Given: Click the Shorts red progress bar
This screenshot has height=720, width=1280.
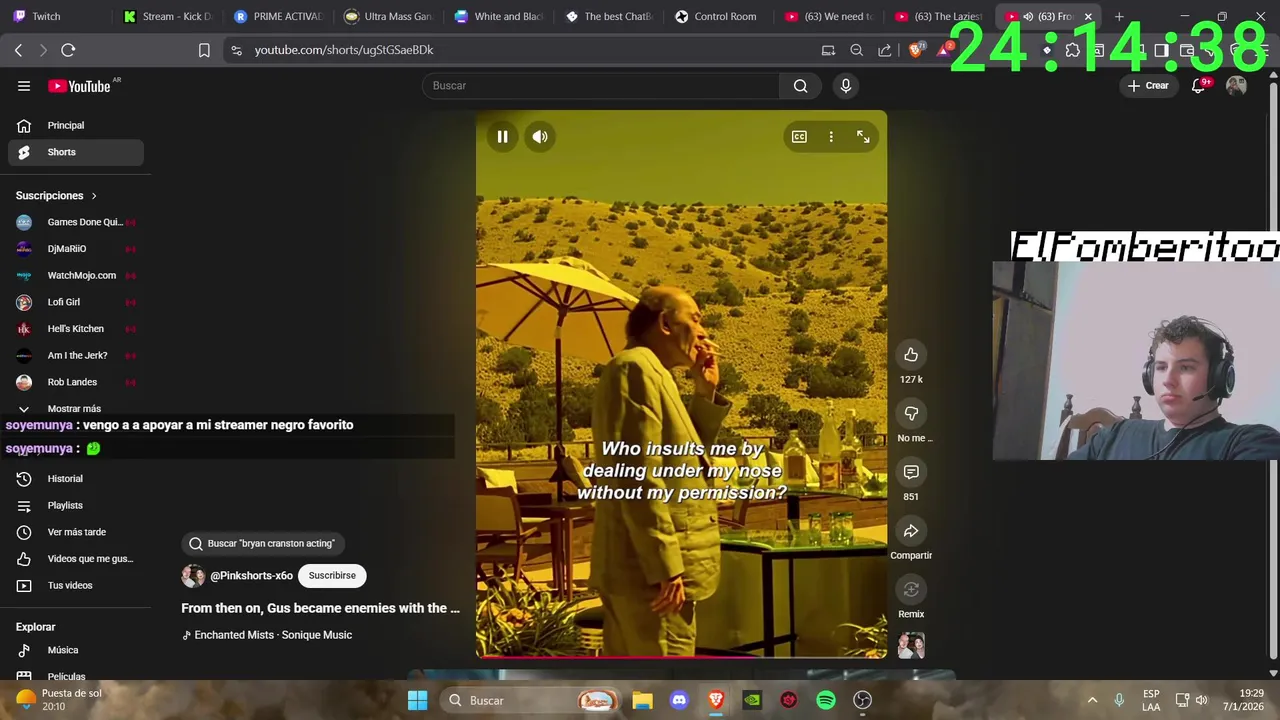Looking at the screenshot, I should pos(681,657).
